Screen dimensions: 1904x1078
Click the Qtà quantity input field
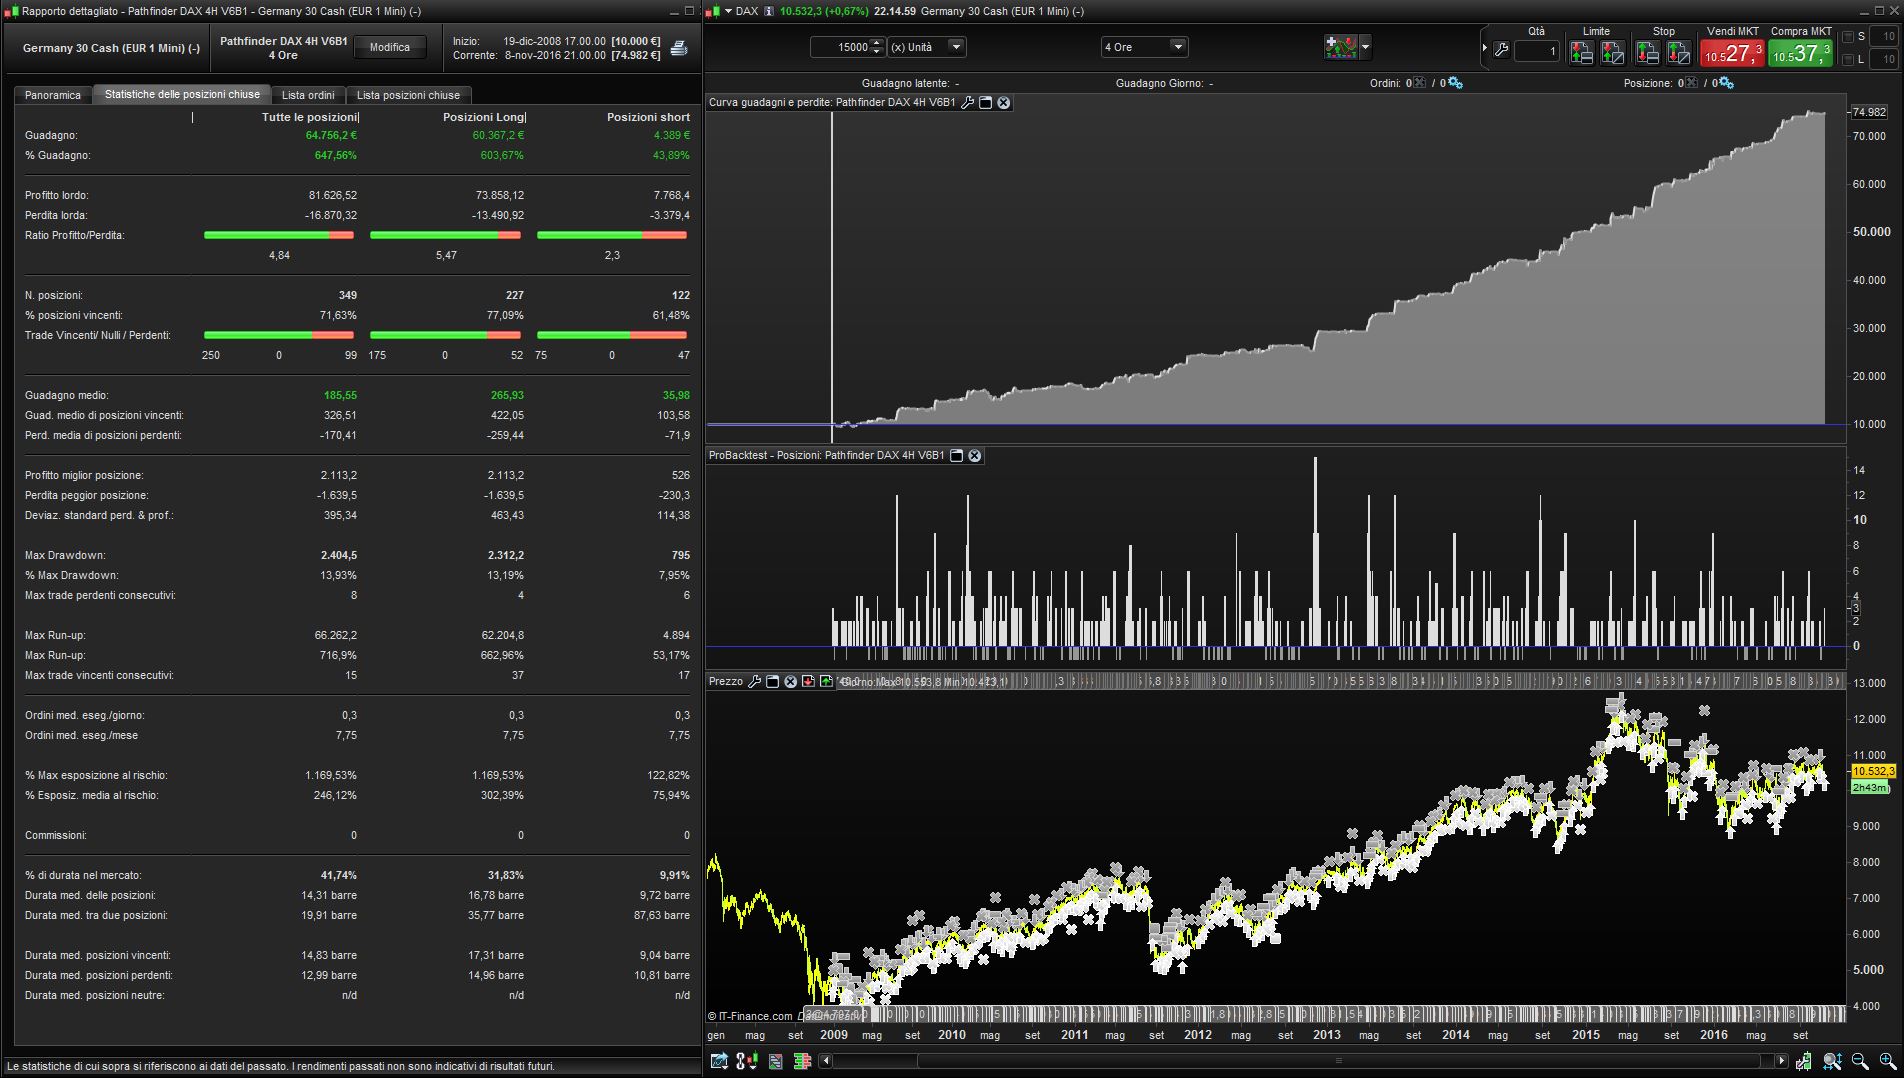pos(1536,51)
